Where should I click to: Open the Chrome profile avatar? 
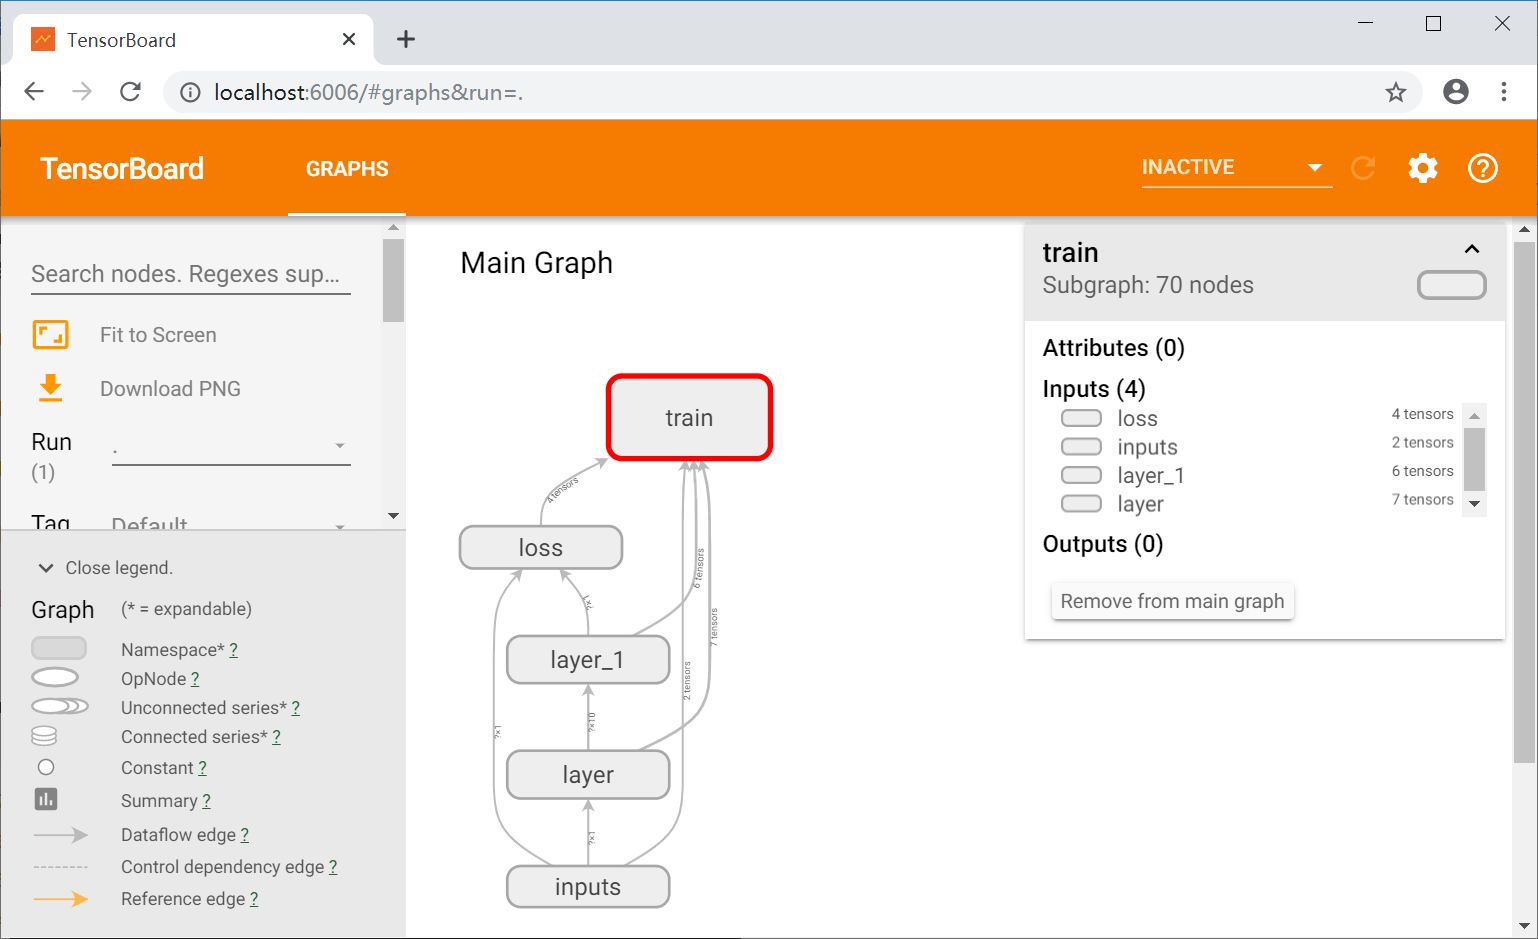1456,92
